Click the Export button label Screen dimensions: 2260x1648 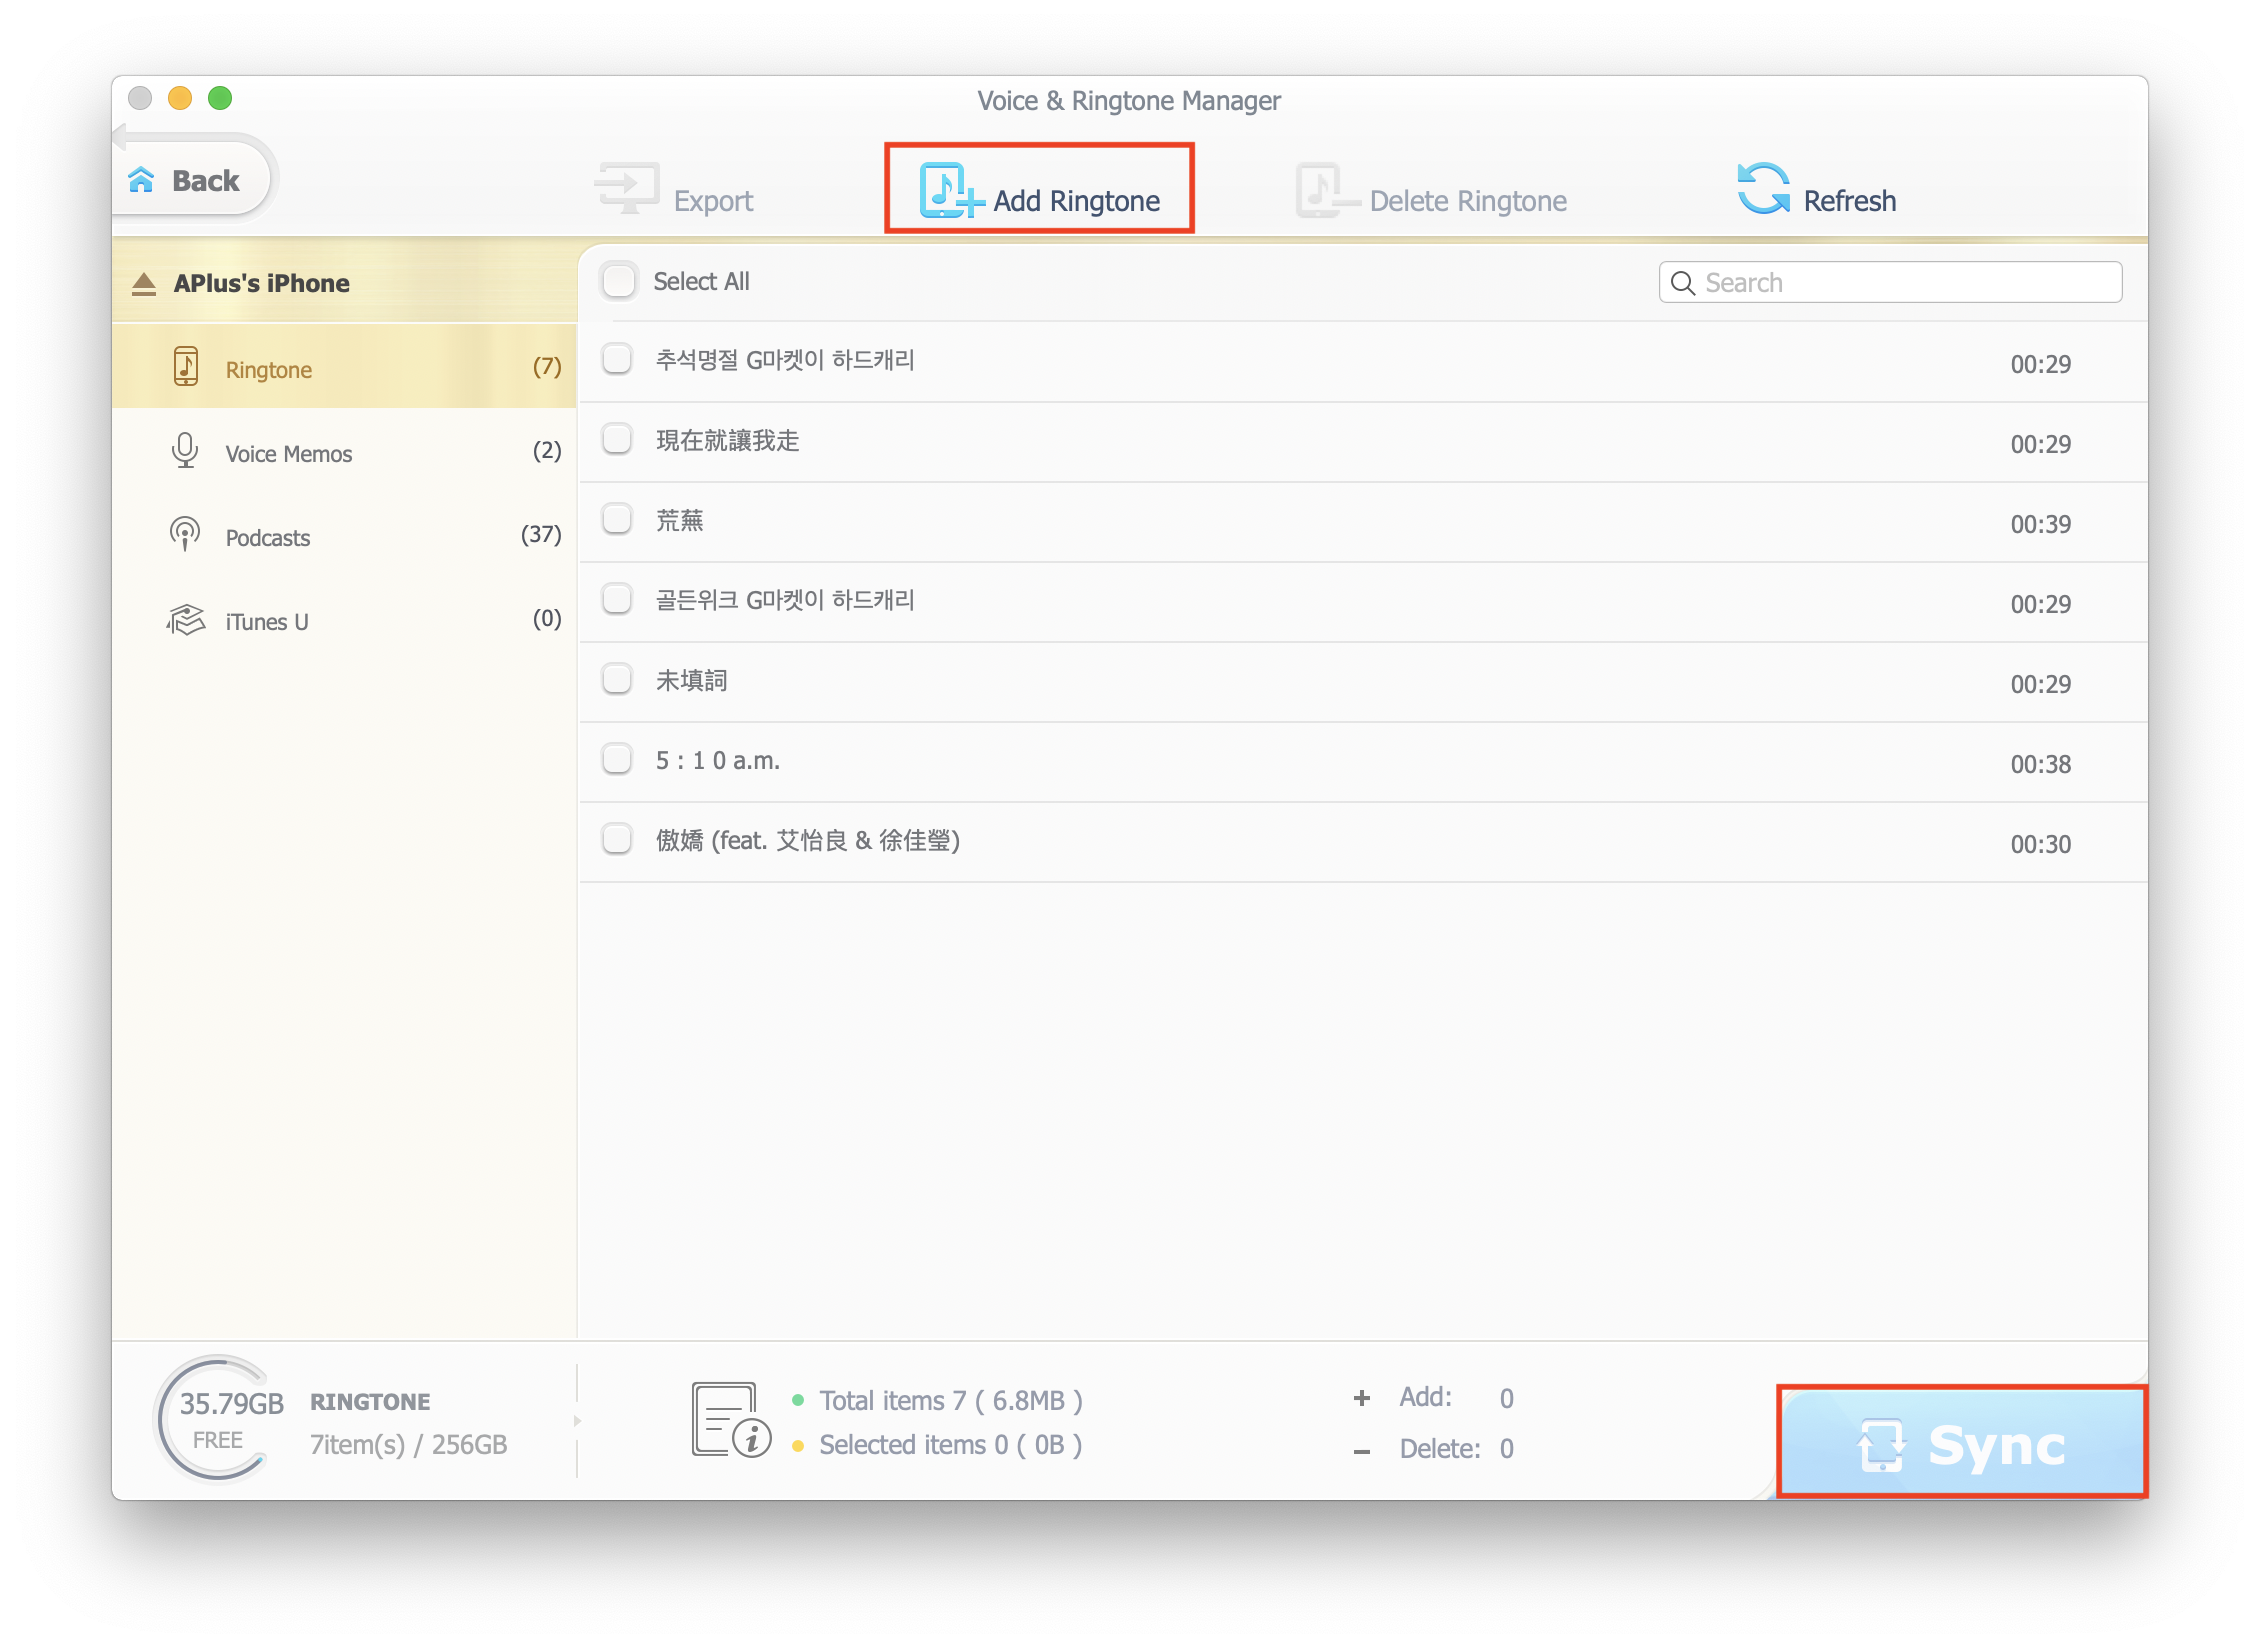(x=713, y=201)
